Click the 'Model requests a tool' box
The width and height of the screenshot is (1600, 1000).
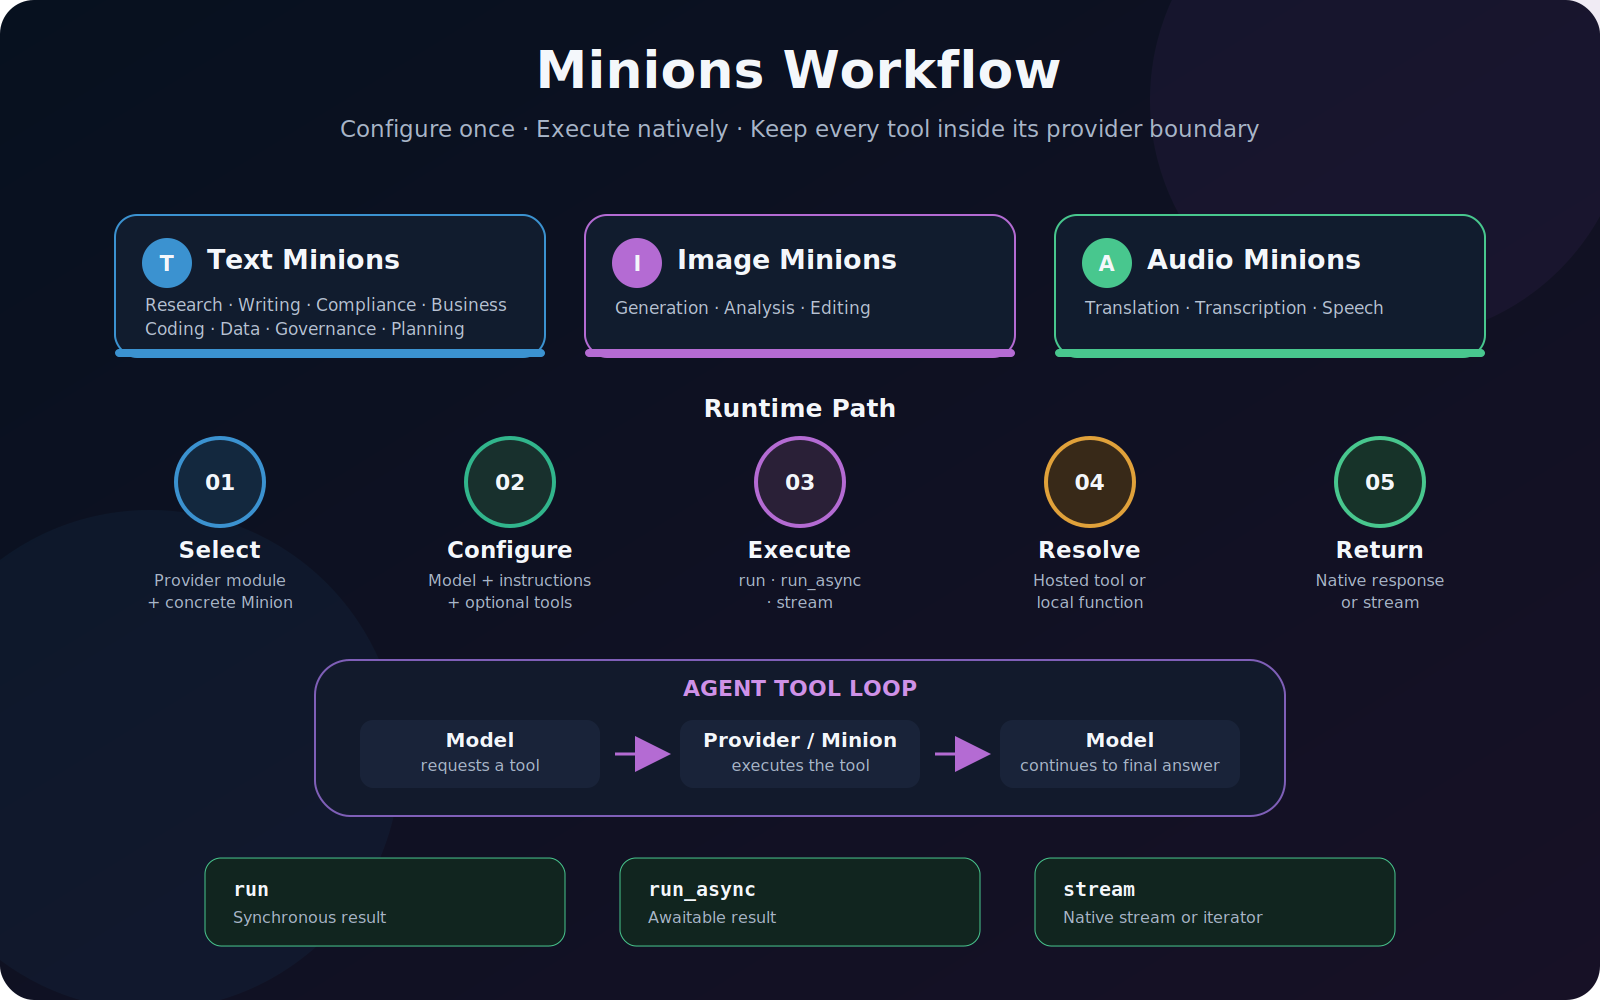click(480, 754)
